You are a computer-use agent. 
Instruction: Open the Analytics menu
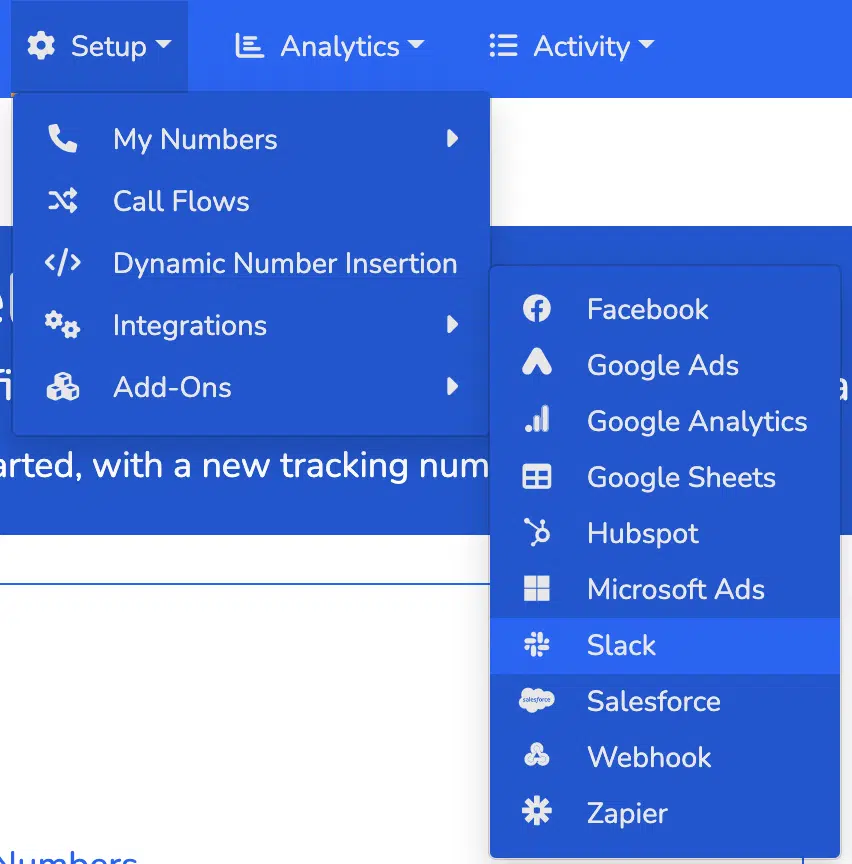click(x=330, y=46)
